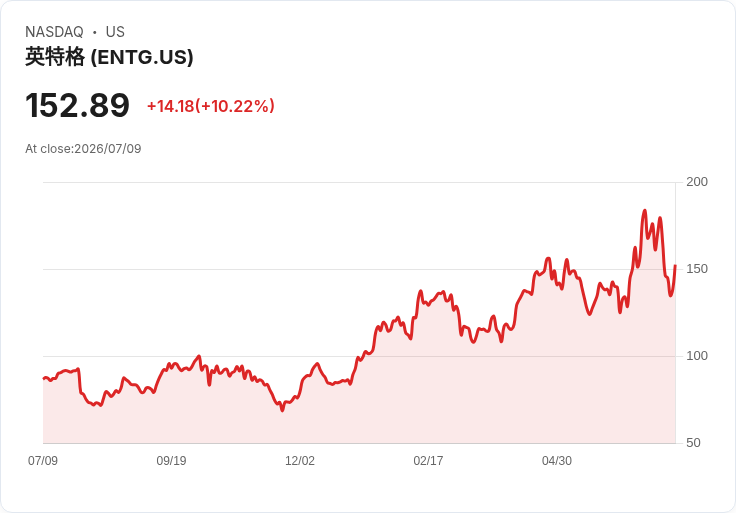Click the NASDAQ exchange label
736x513 pixels.
pyautogui.click(x=54, y=32)
